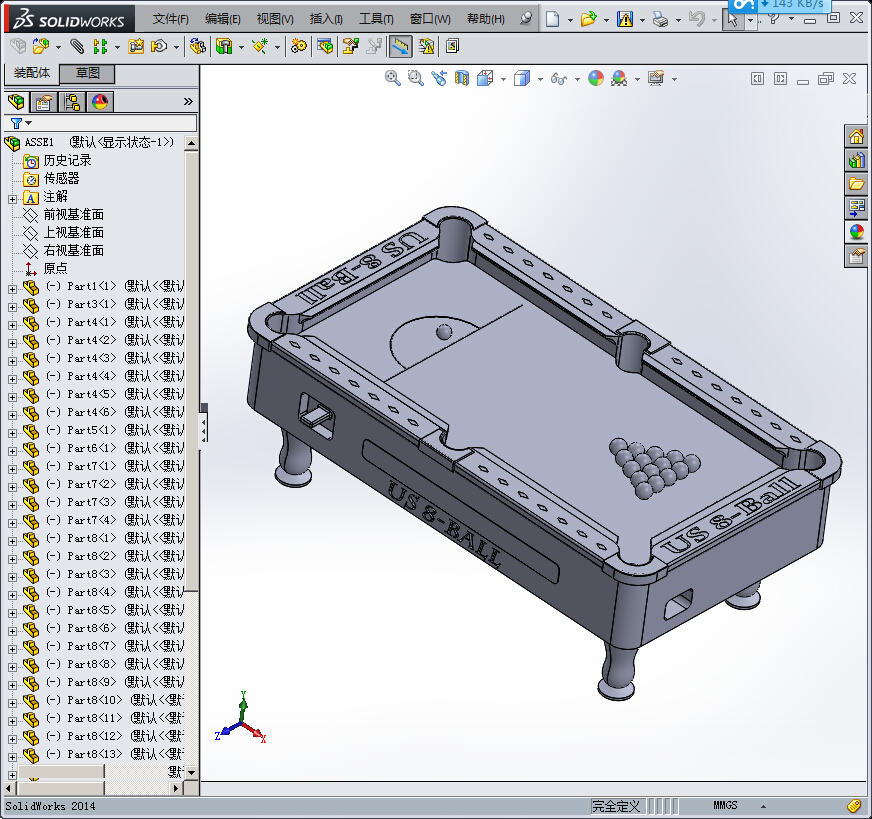Open the FeatureManager design tree tab
Viewport: 872px width, 819px height.
point(17,102)
